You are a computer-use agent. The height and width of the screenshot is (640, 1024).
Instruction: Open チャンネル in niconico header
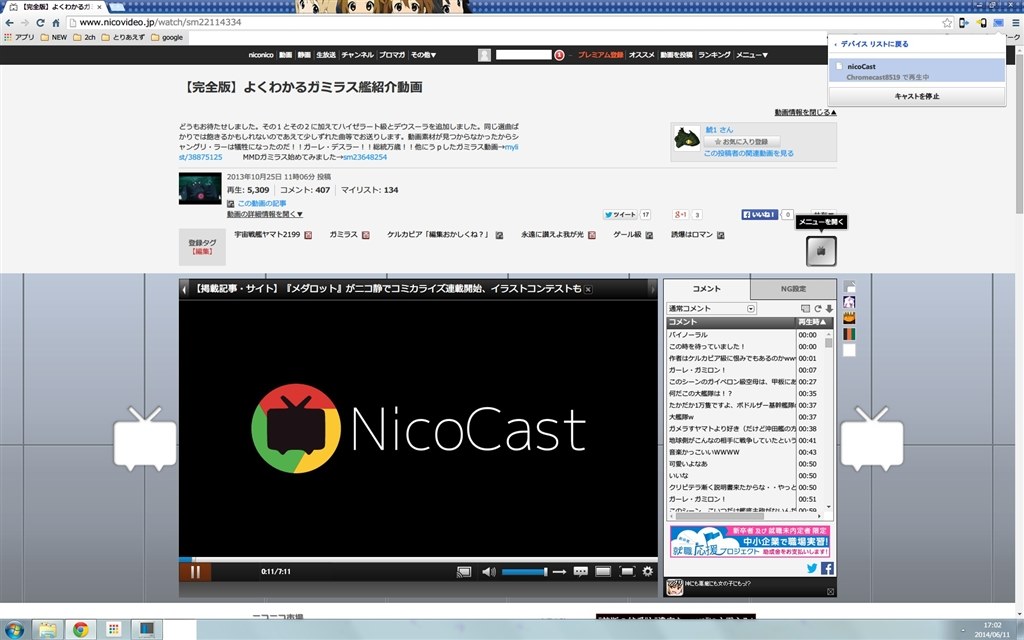[x=357, y=56]
